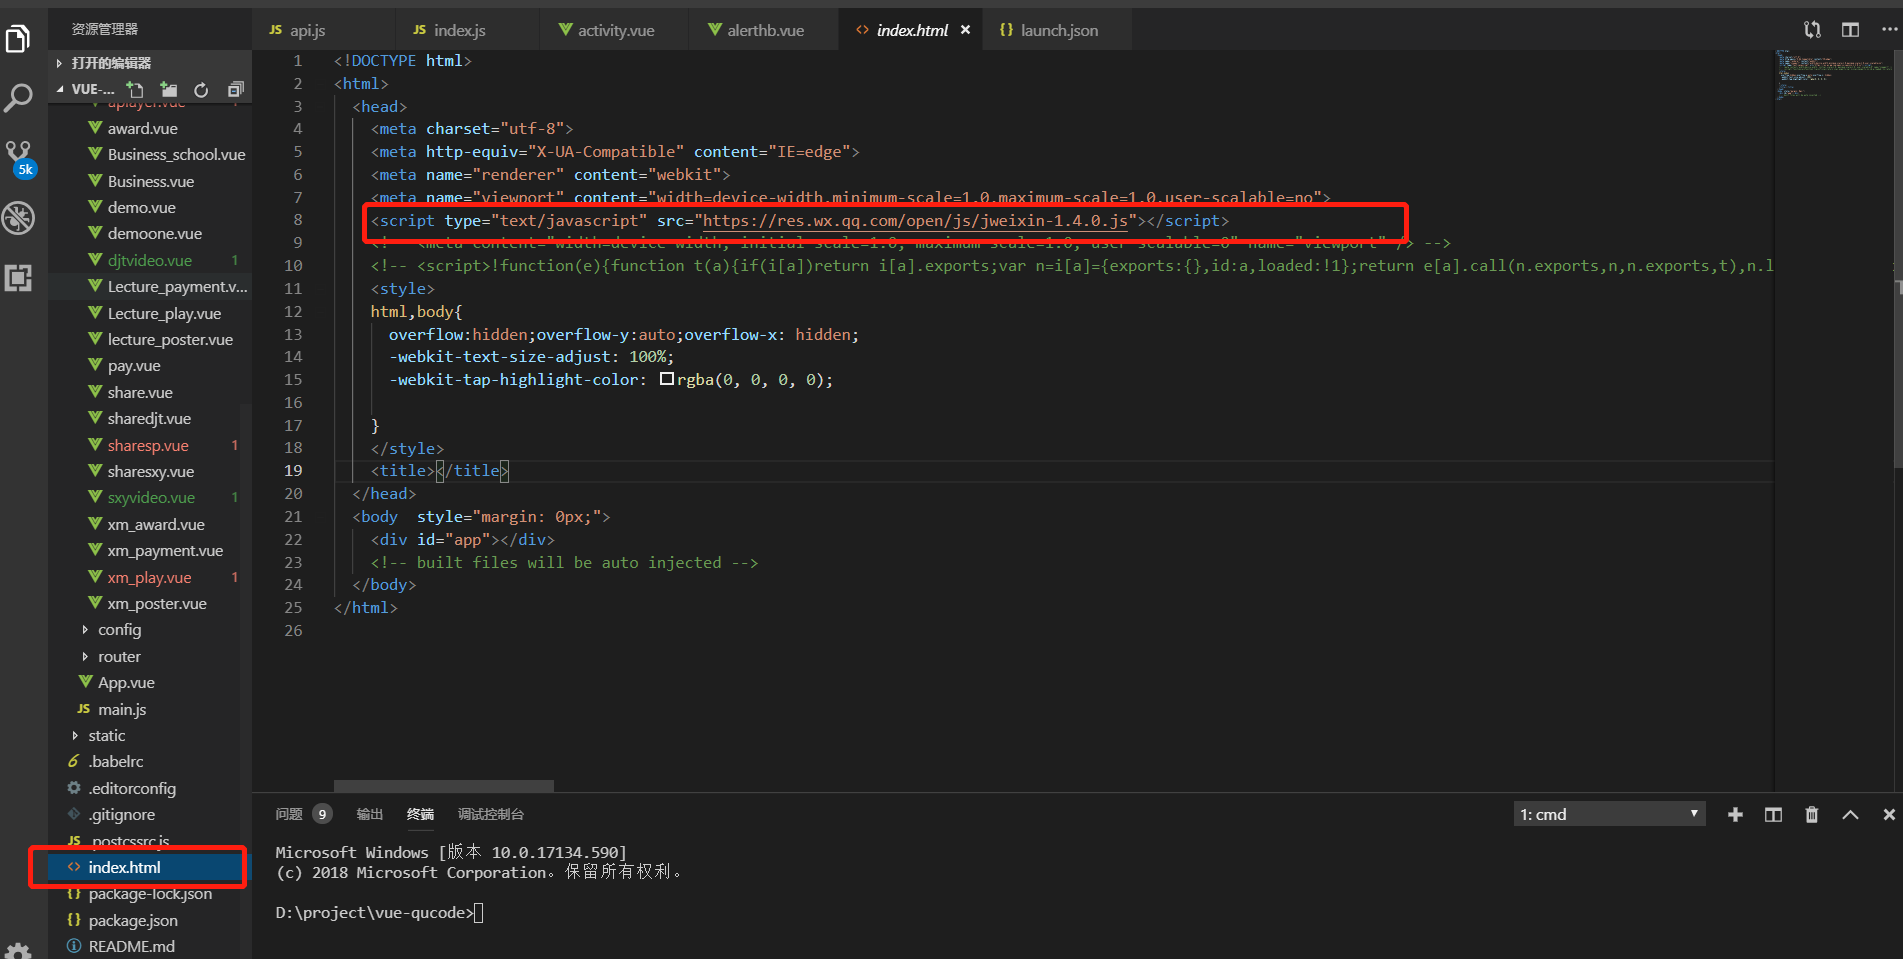Open the Explorer view in activity bar
This screenshot has width=1903, height=959.
pyautogui.click(x=18, y=40)
